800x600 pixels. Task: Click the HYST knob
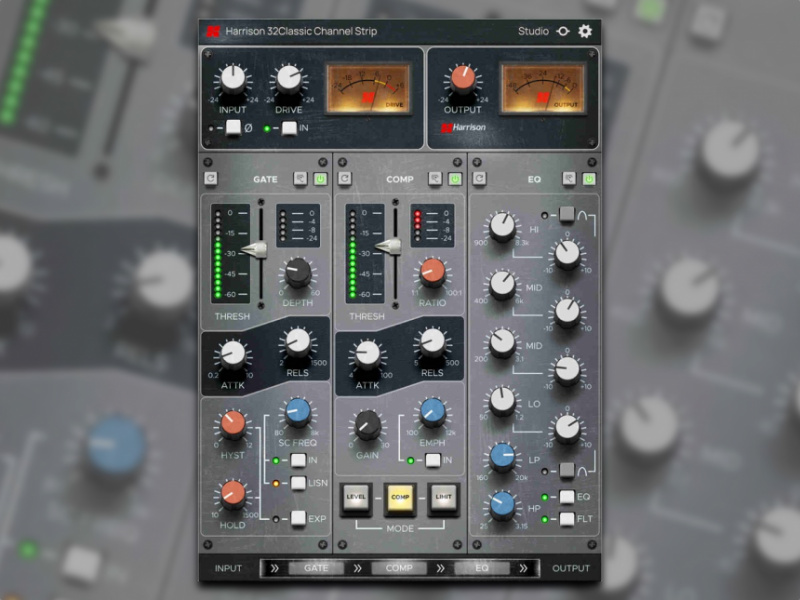[x=233, y=423]
